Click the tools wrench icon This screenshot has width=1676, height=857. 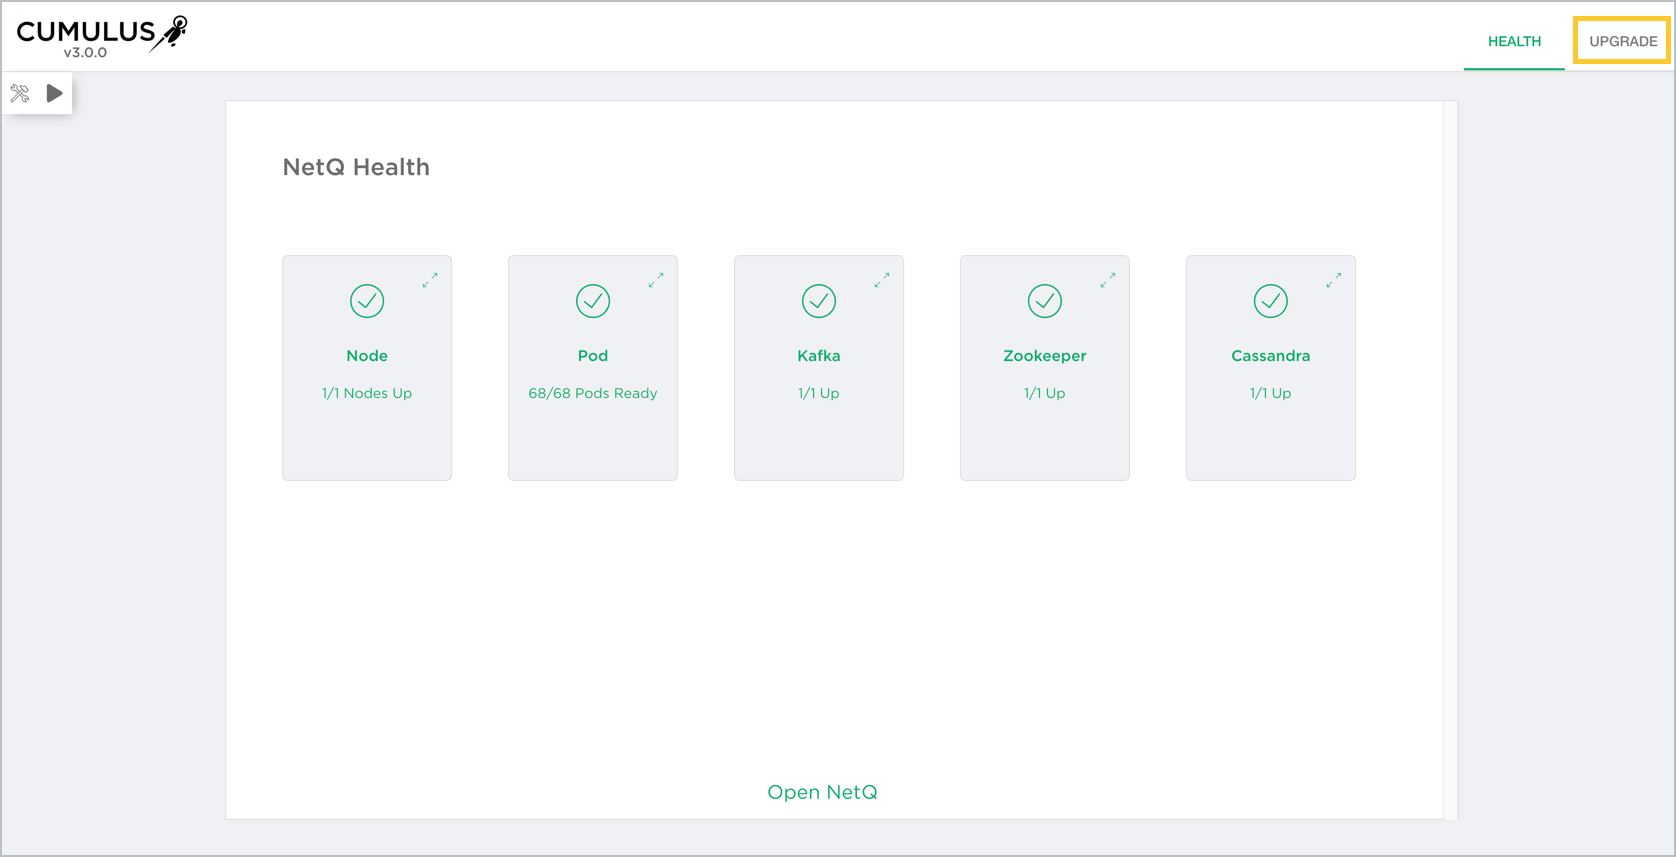tap(20, 93)
